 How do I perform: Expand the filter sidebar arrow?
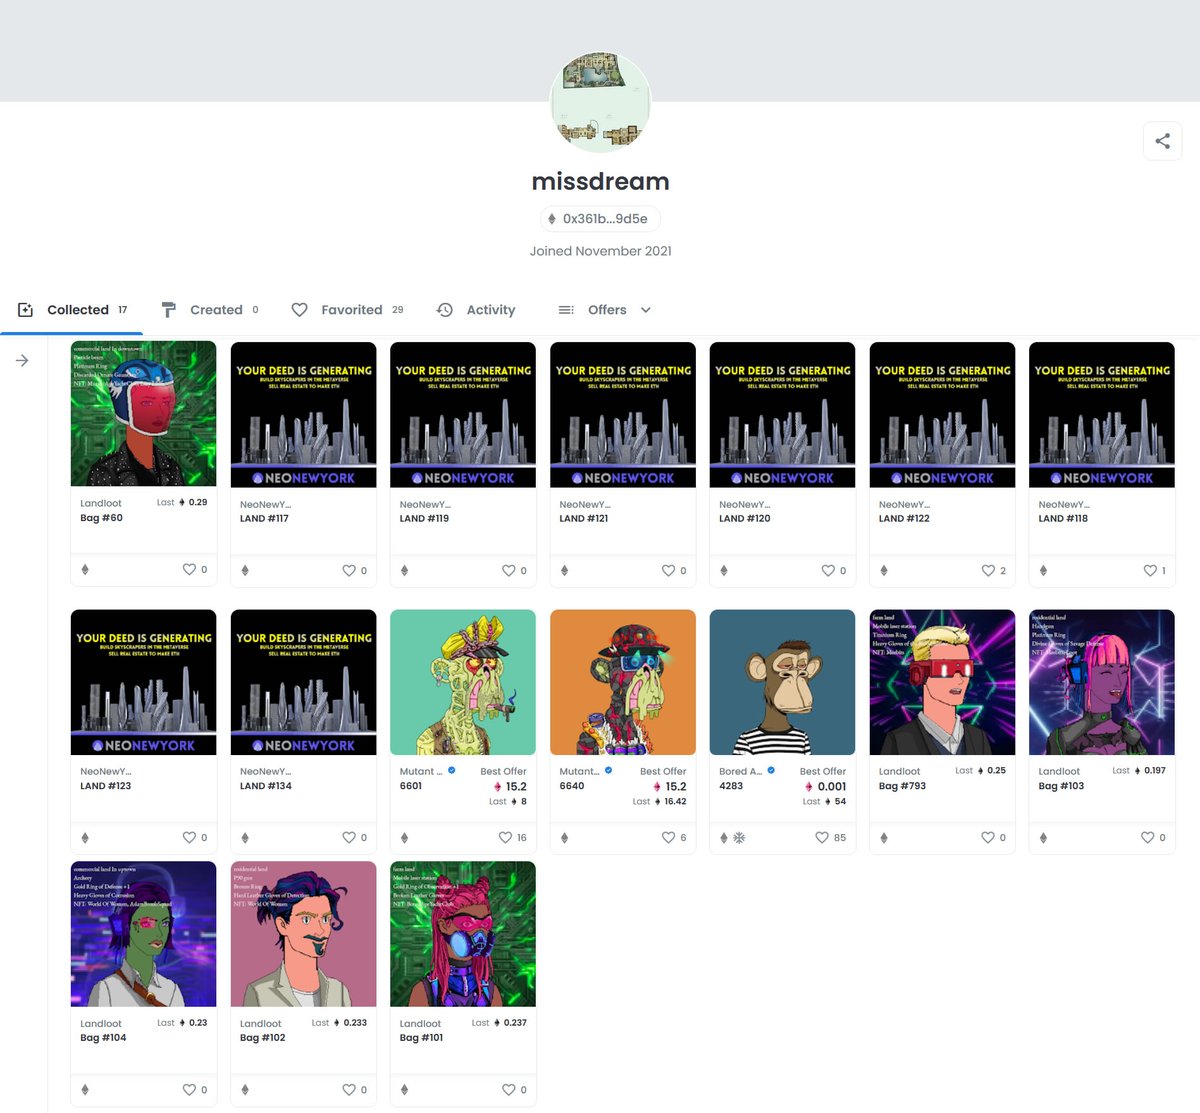pos(22,361)
